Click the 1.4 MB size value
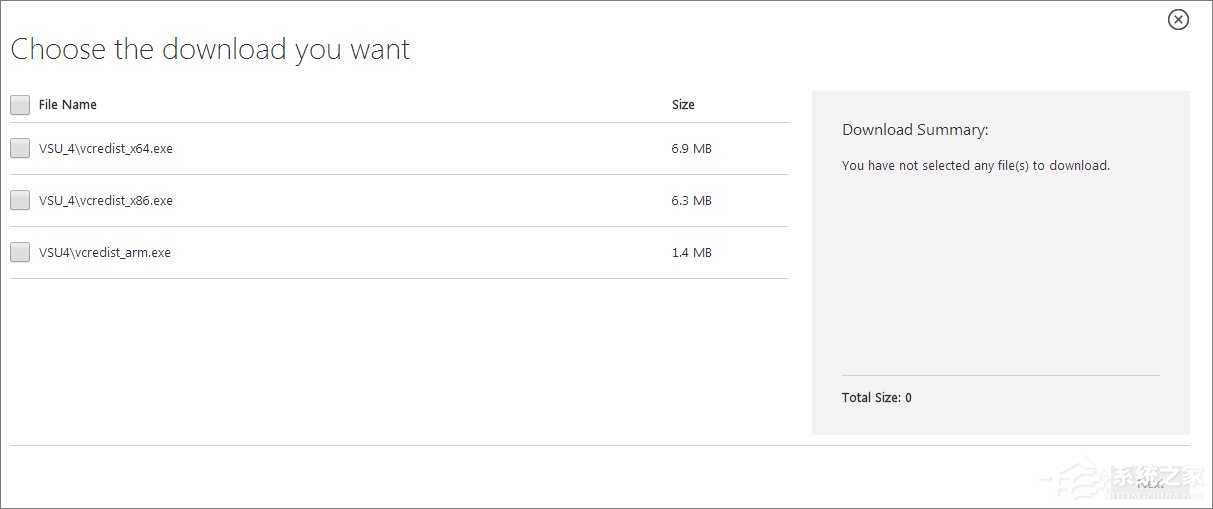Image resolution: width=1213 pixels, height=509 pixels. pyautogui.click(x=691, y=253)
